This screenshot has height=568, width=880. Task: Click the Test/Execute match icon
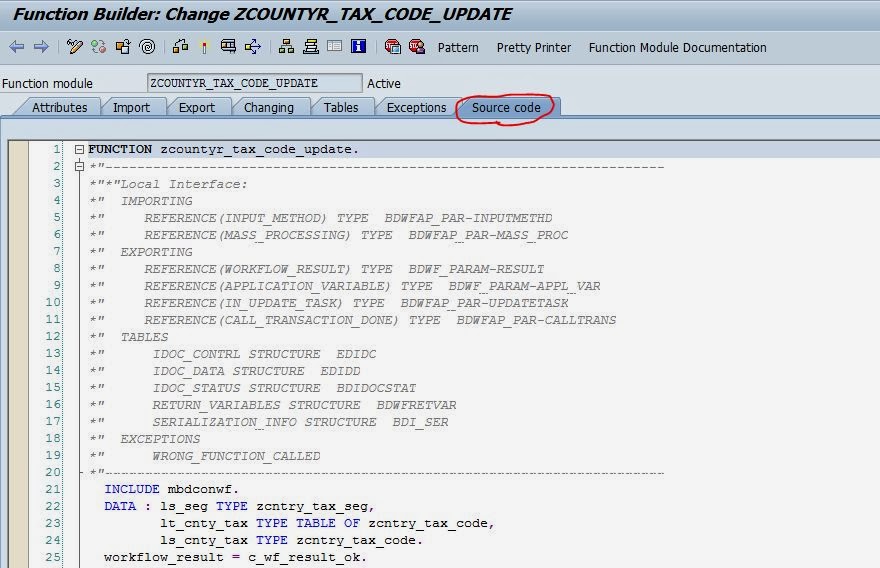204,47
